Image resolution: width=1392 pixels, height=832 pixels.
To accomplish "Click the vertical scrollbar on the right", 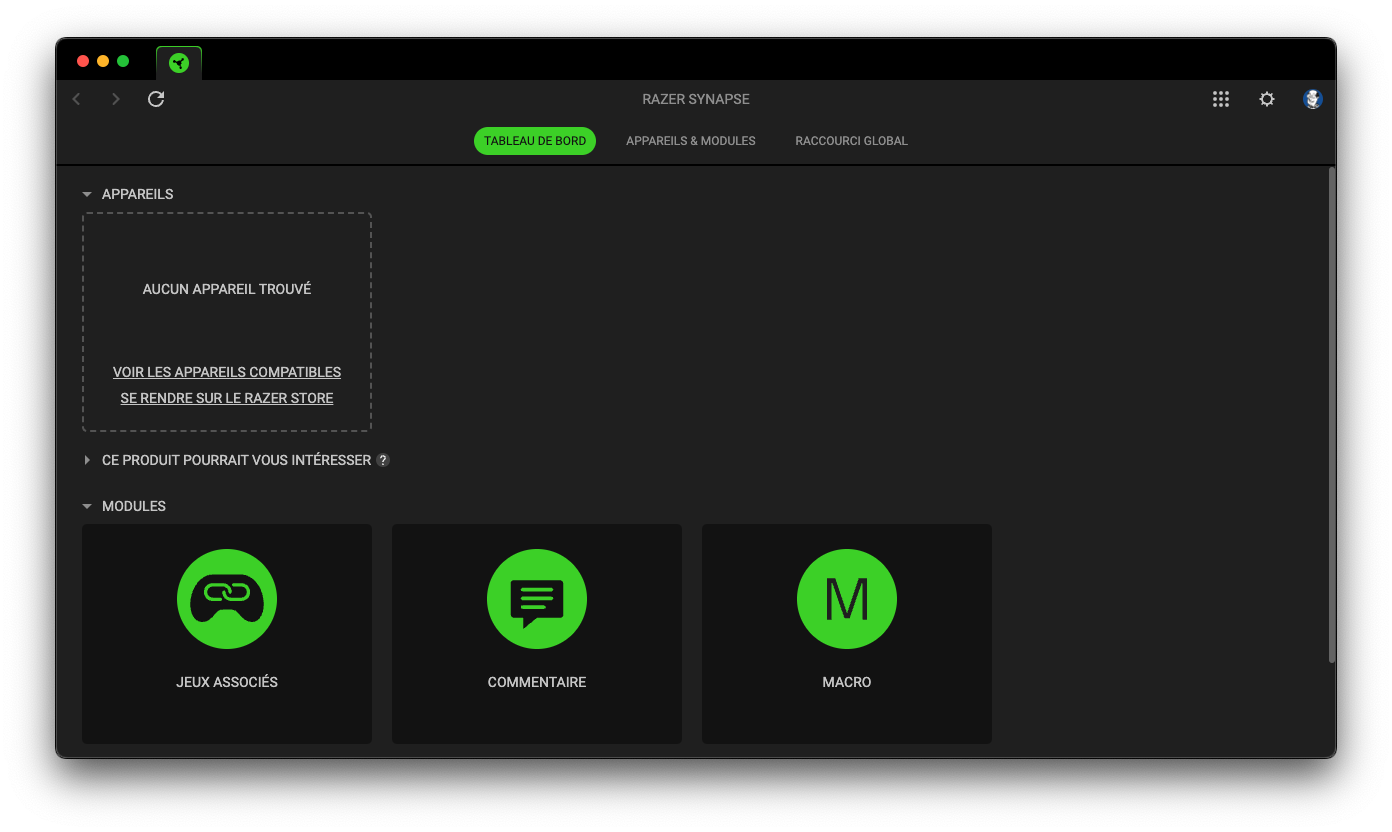I will point(1331,414).
